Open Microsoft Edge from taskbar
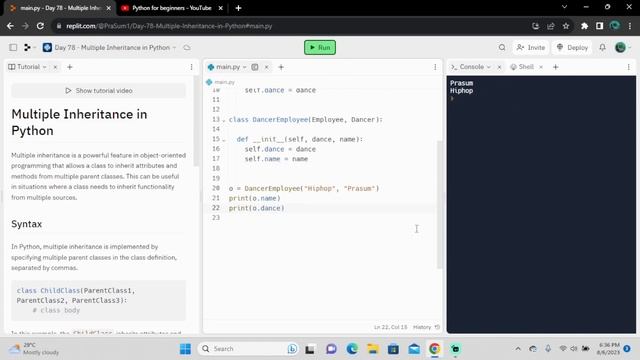 pyautogui.click(x=352, y=349)
